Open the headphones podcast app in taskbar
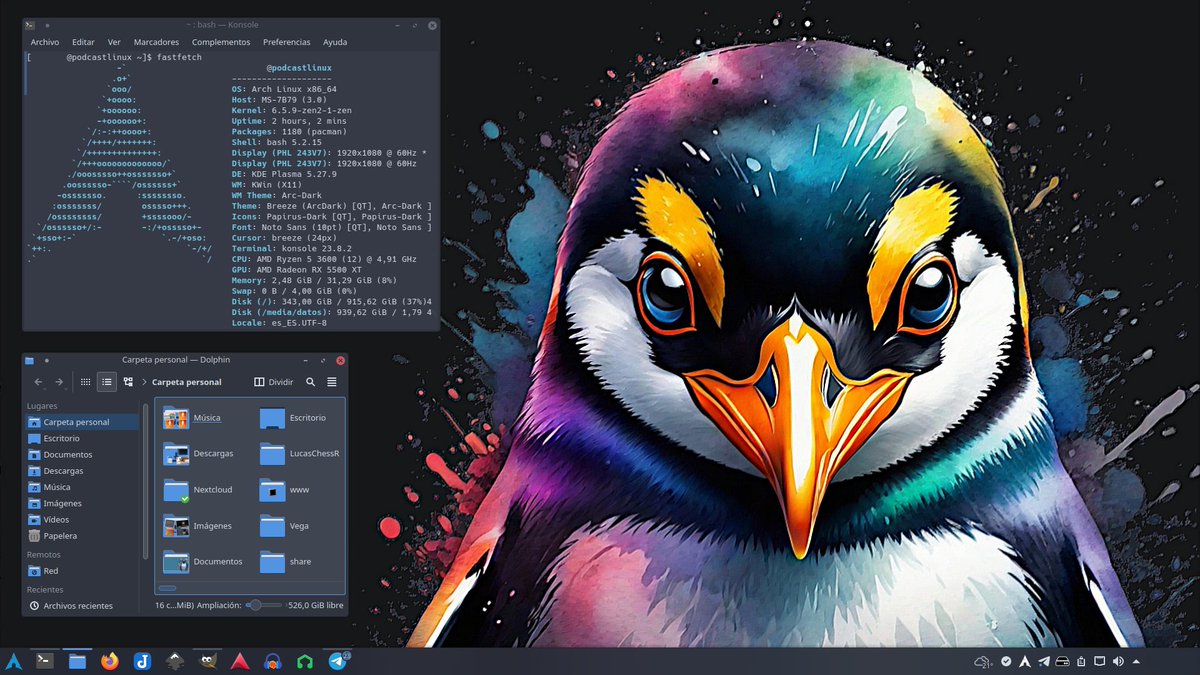Viewport: 1200px width, 675px height. (271, 660)
